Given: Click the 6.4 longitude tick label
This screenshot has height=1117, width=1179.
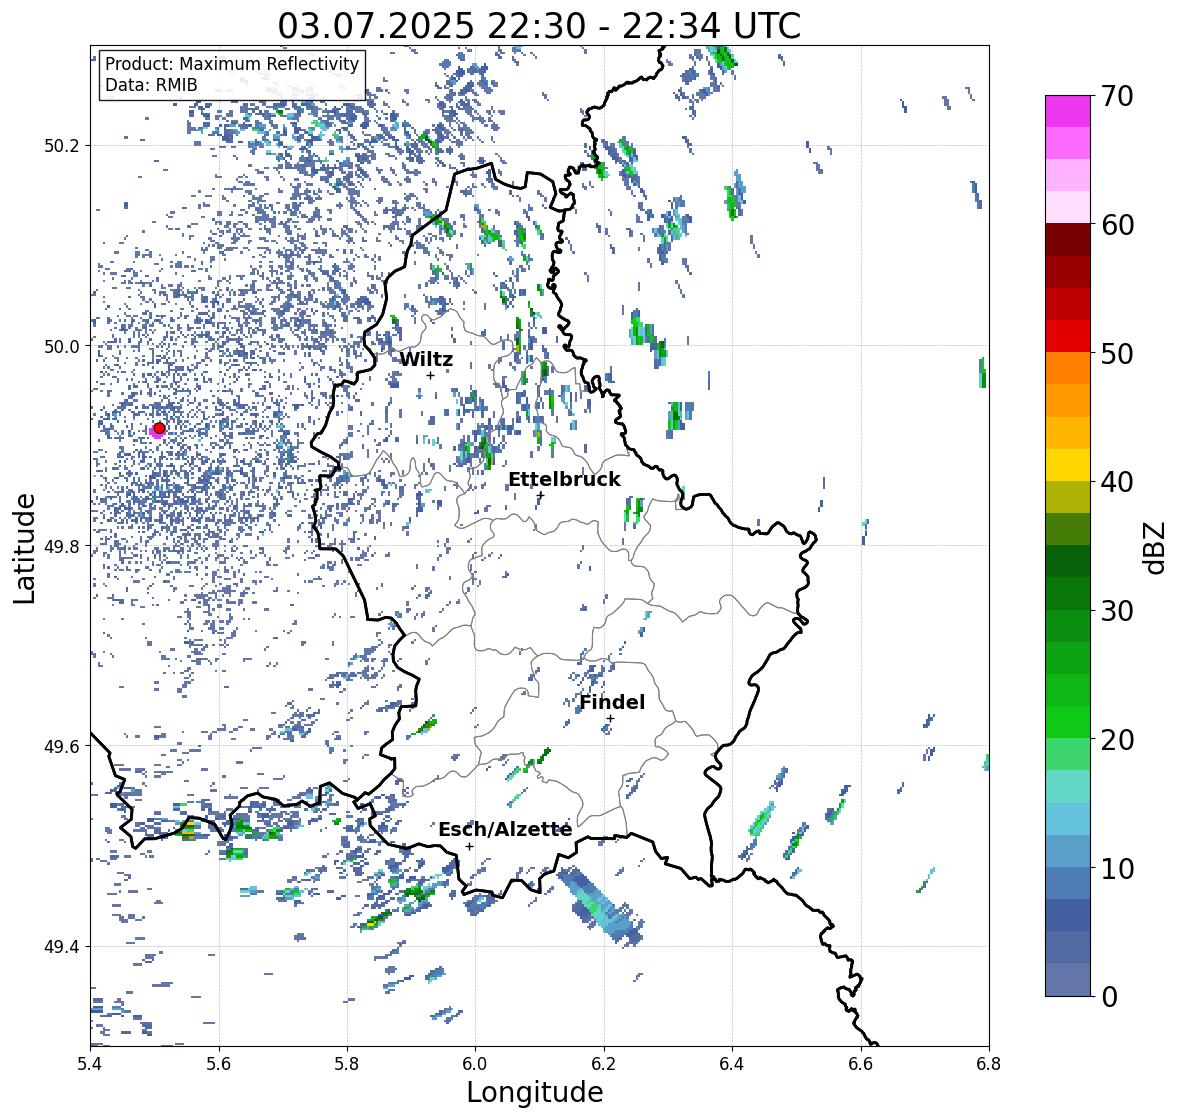Looking at the screenshot, I should [732, 1063].
